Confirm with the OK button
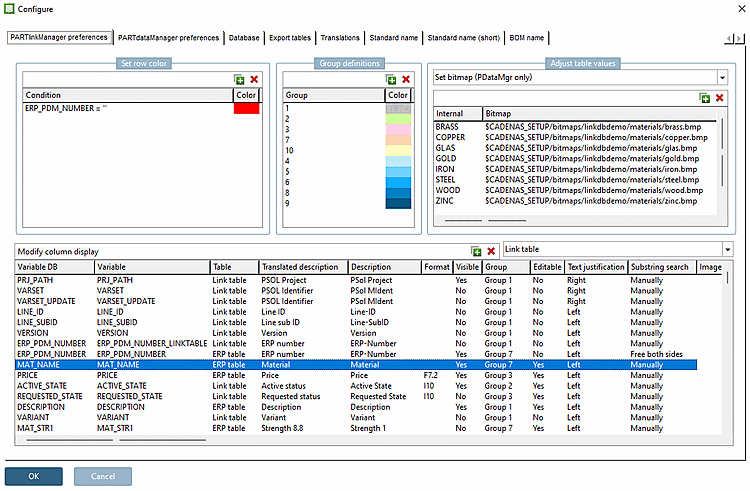Image resolution: width=750 pixels, height=491 pixels. 34,475
